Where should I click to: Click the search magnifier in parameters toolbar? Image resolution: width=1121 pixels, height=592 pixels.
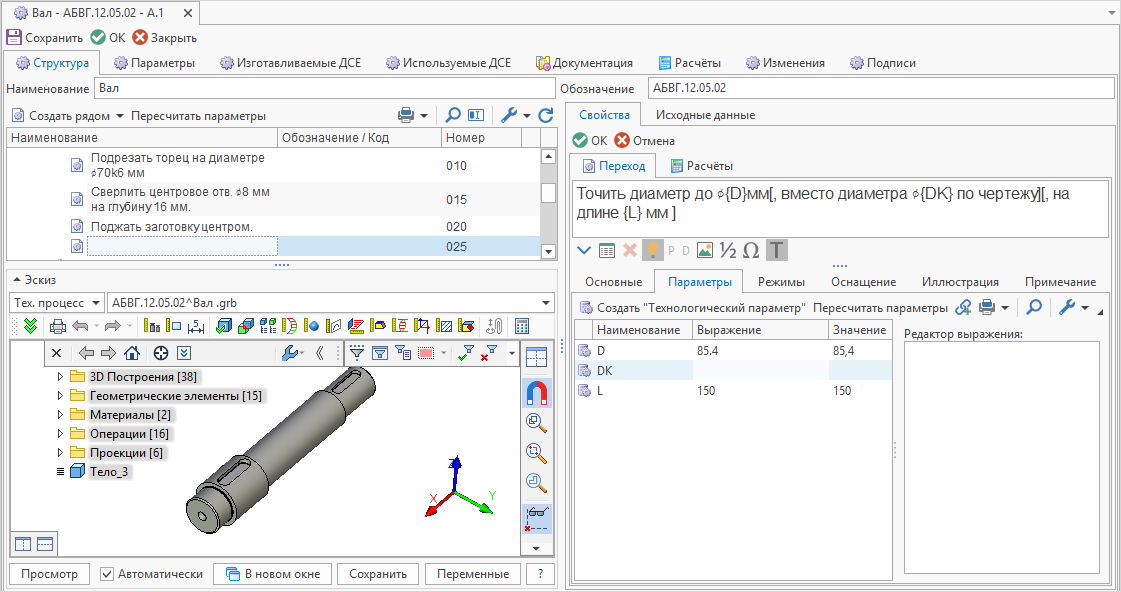(x=1034, y=307)
